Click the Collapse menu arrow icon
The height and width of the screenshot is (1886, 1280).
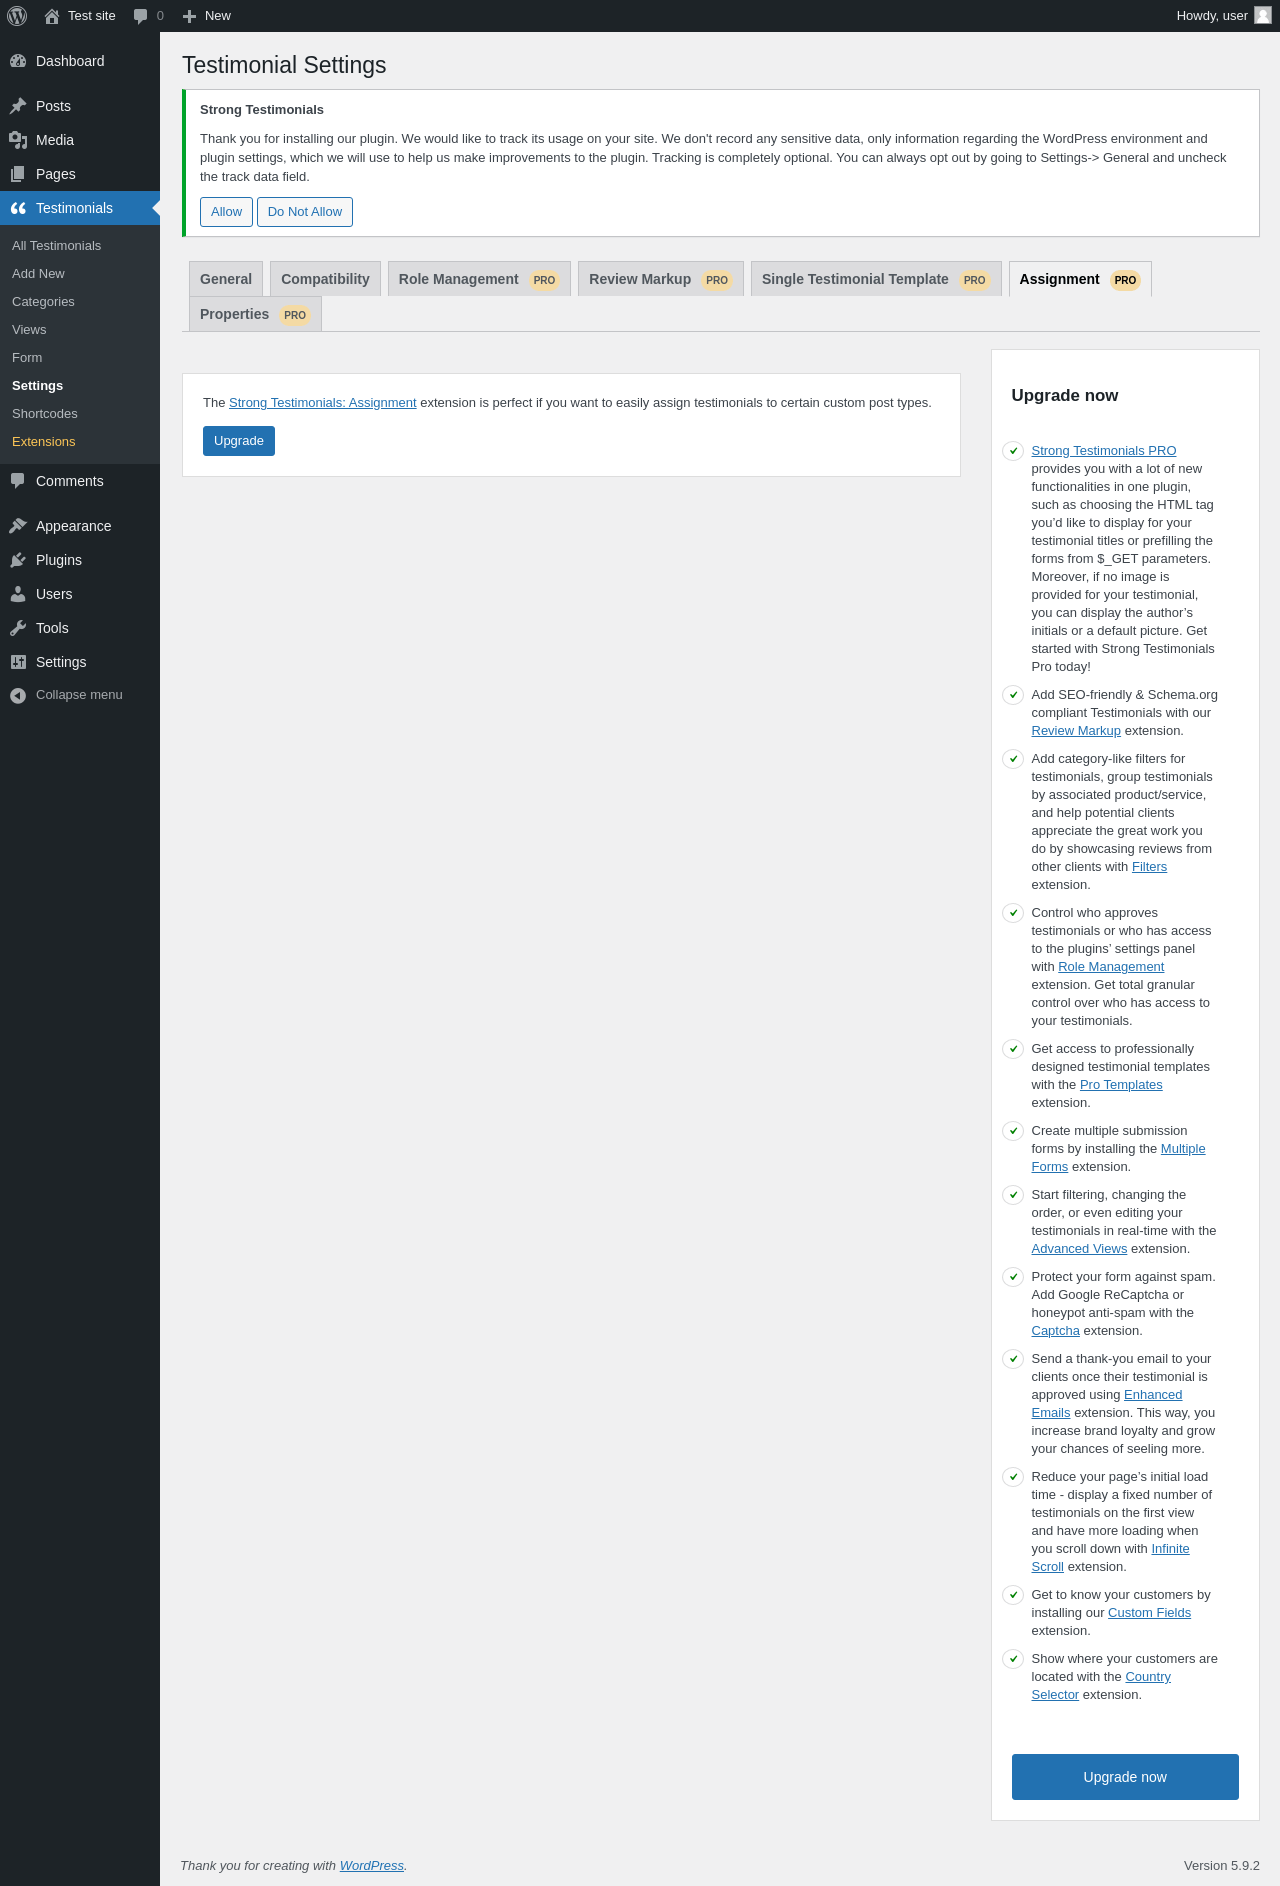[18, 695]
